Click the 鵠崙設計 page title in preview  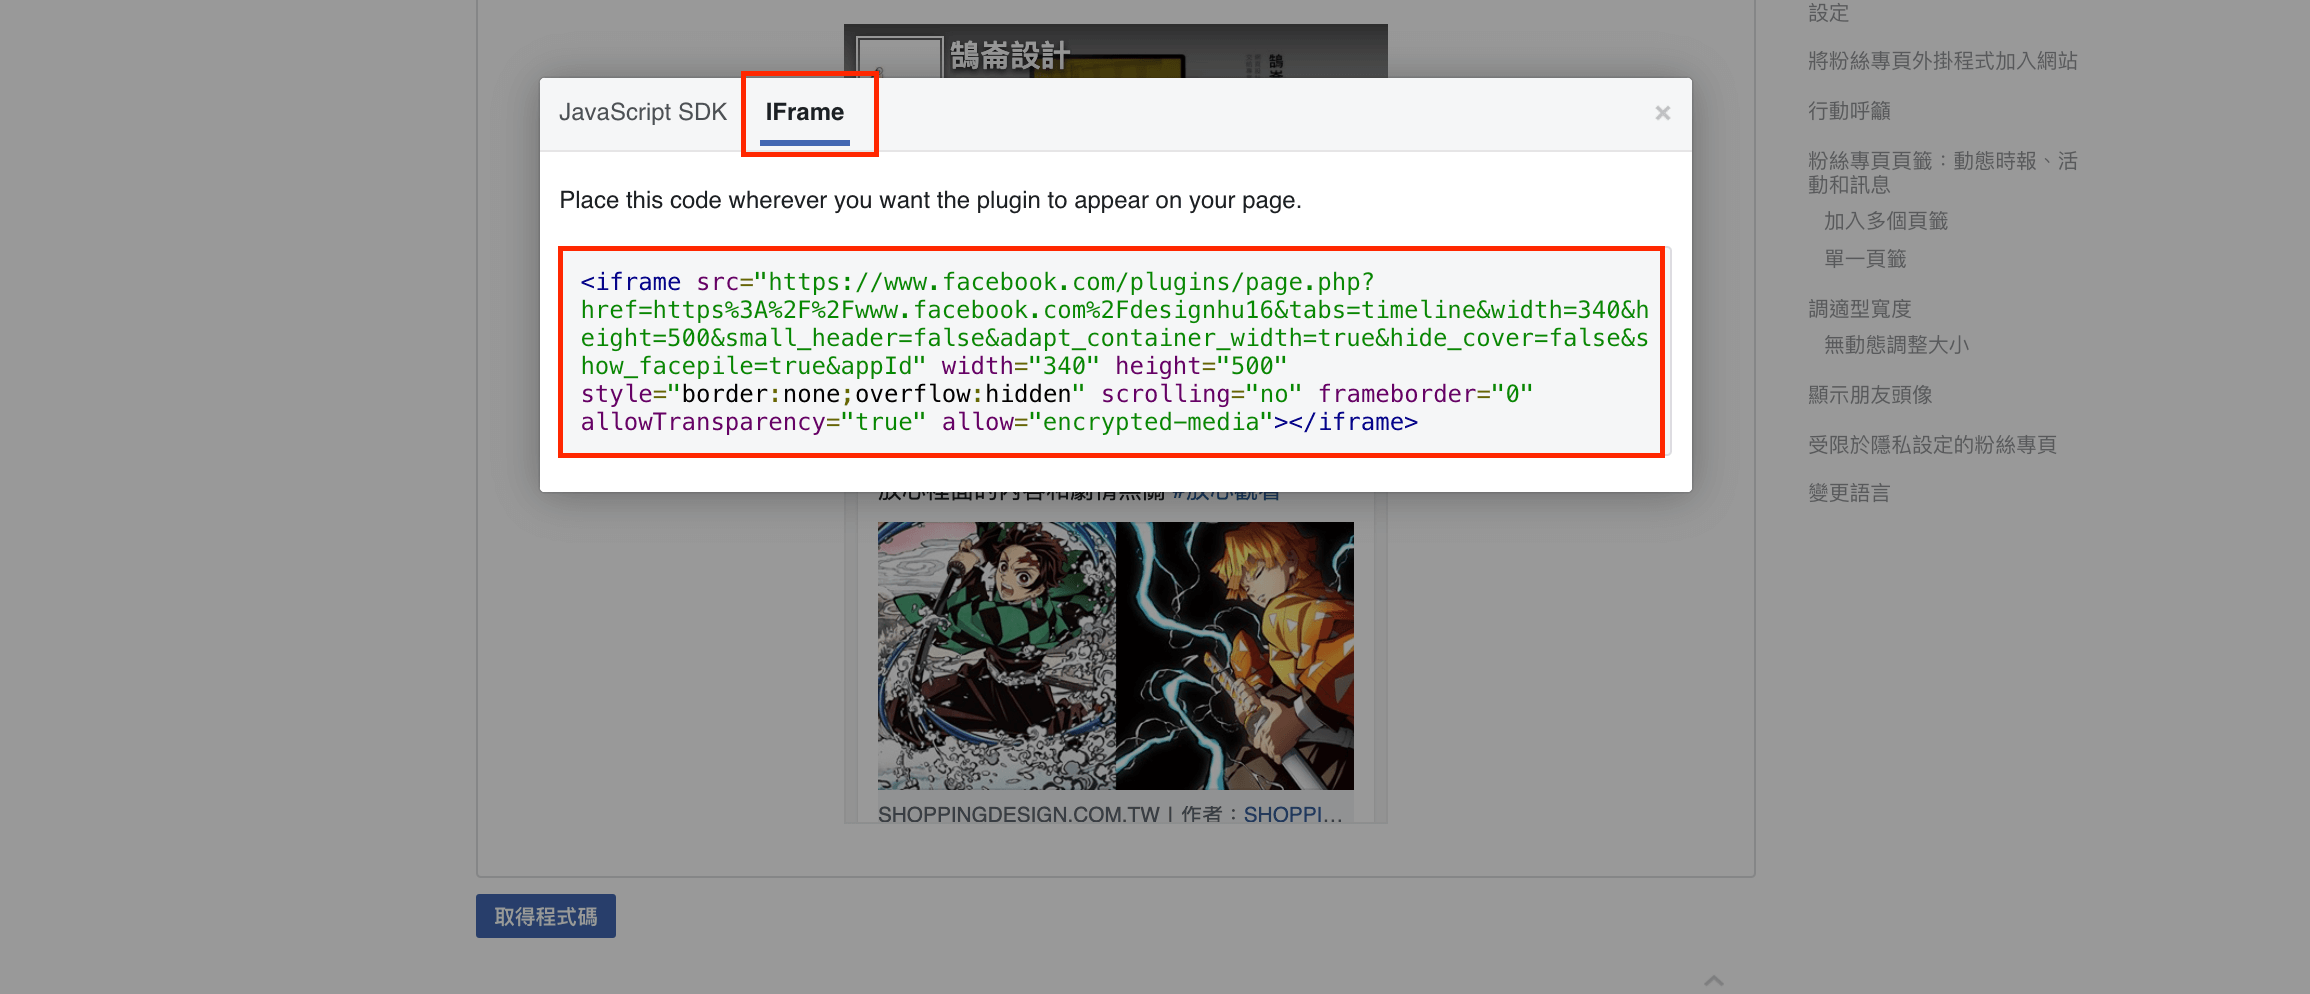[1010, 56]
